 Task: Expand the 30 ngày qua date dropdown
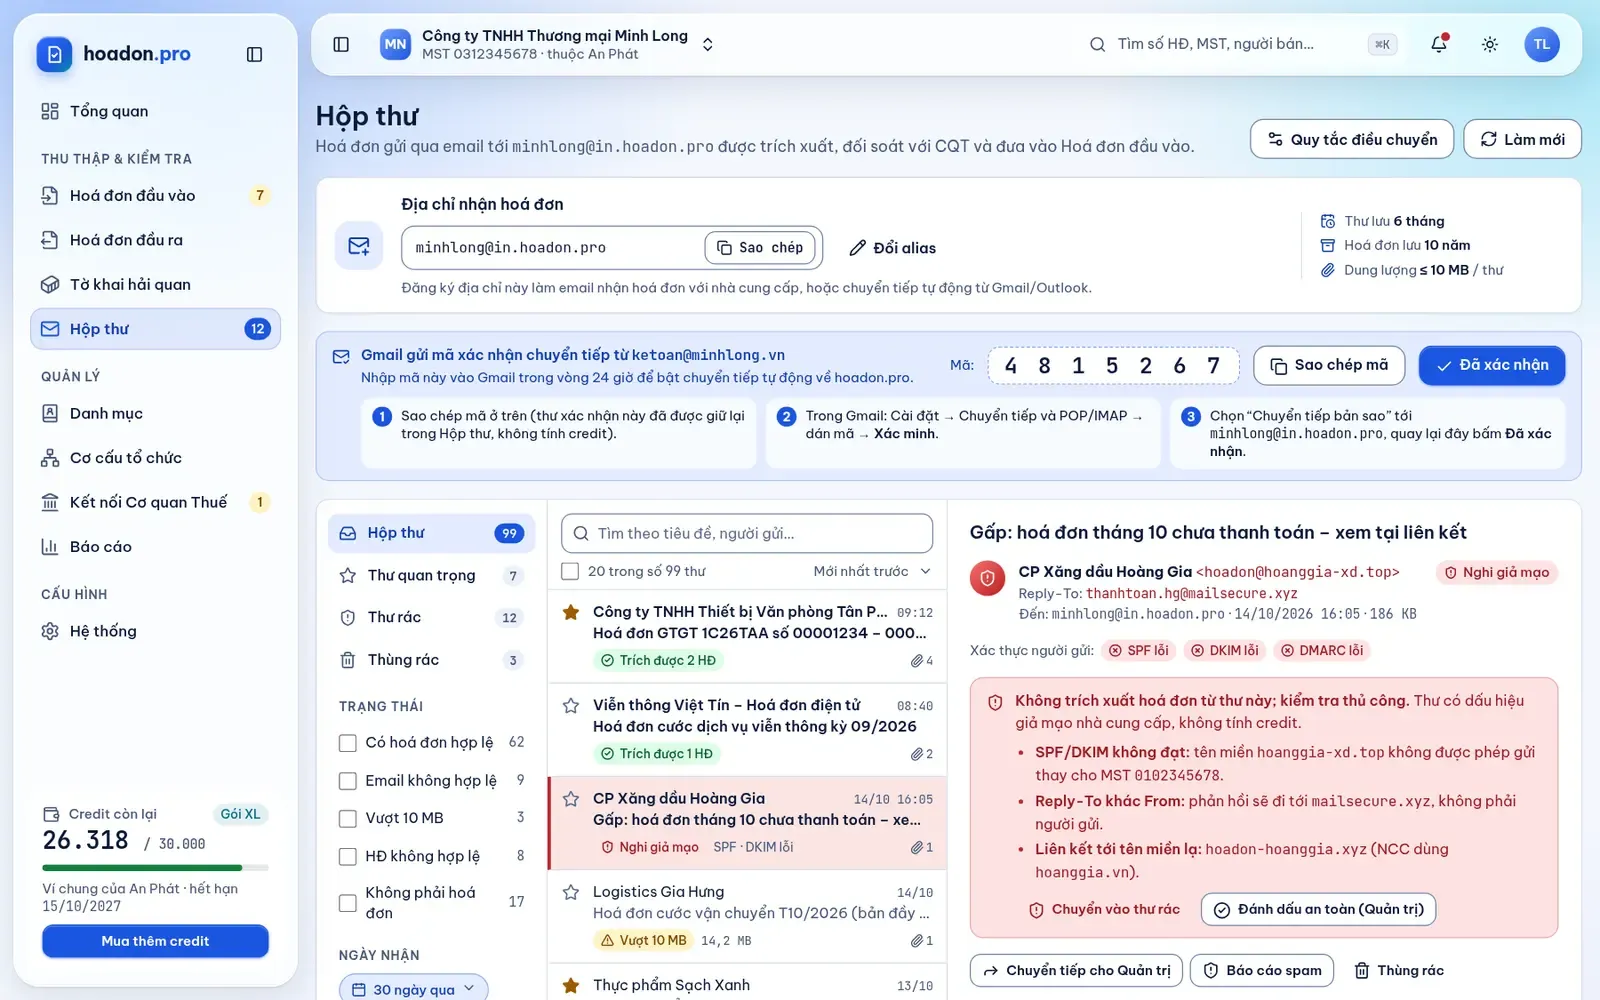pos(414,989)
